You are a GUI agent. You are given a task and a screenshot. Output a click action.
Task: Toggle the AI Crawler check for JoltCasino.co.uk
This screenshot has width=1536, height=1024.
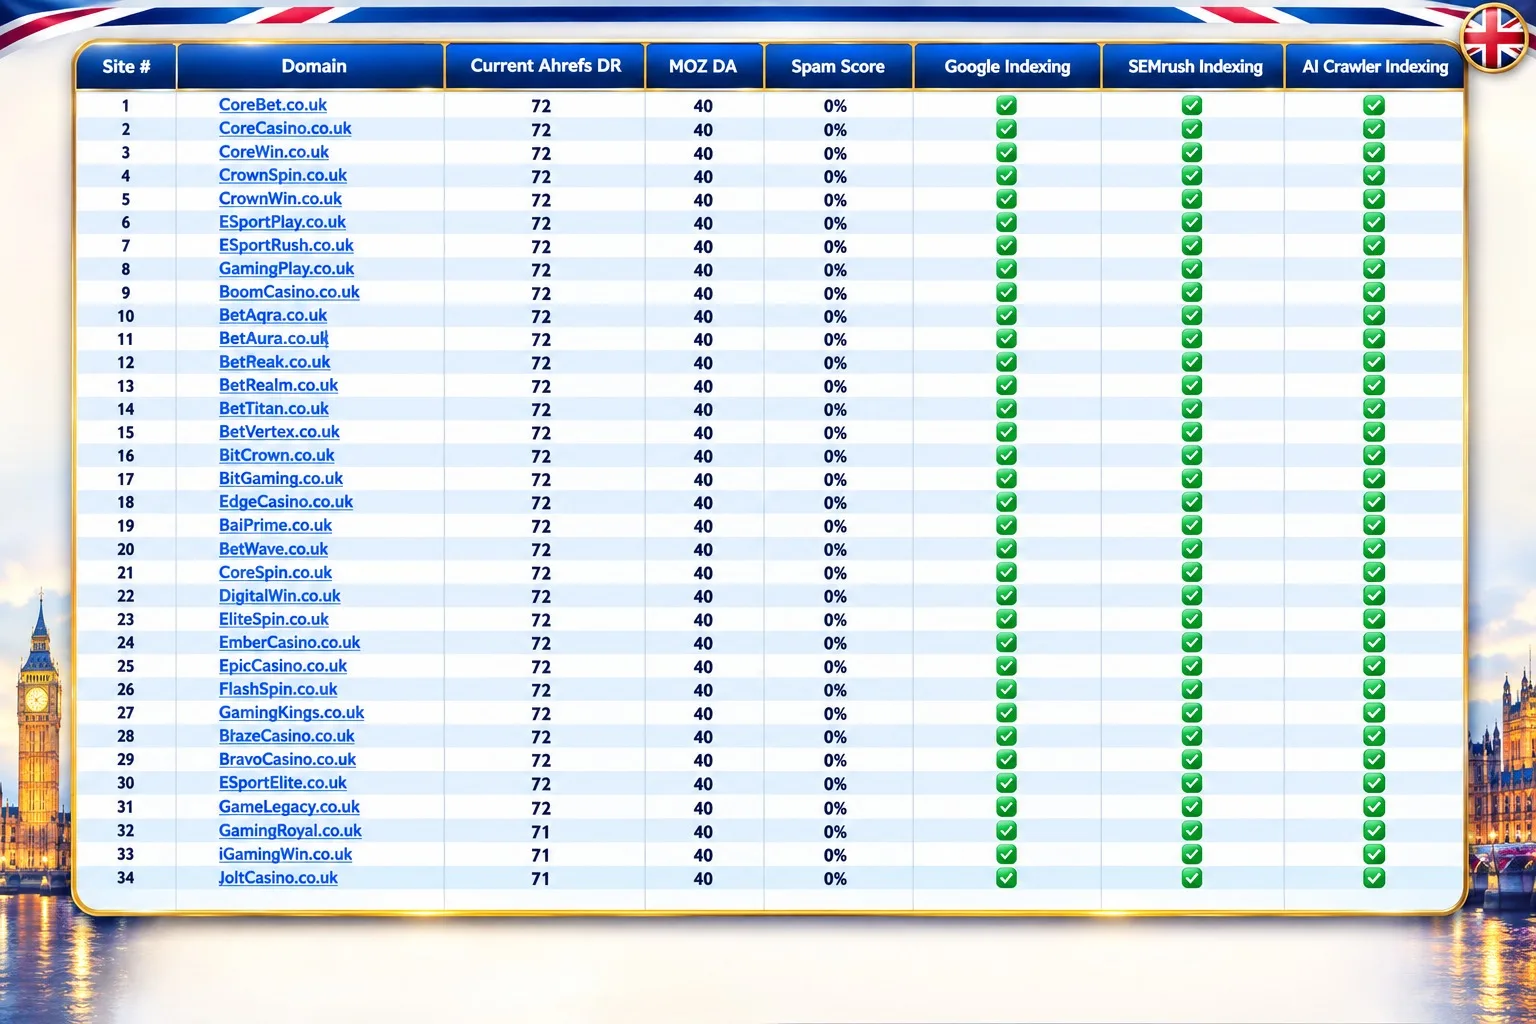pyautogui.click(x=1374, y=878)
